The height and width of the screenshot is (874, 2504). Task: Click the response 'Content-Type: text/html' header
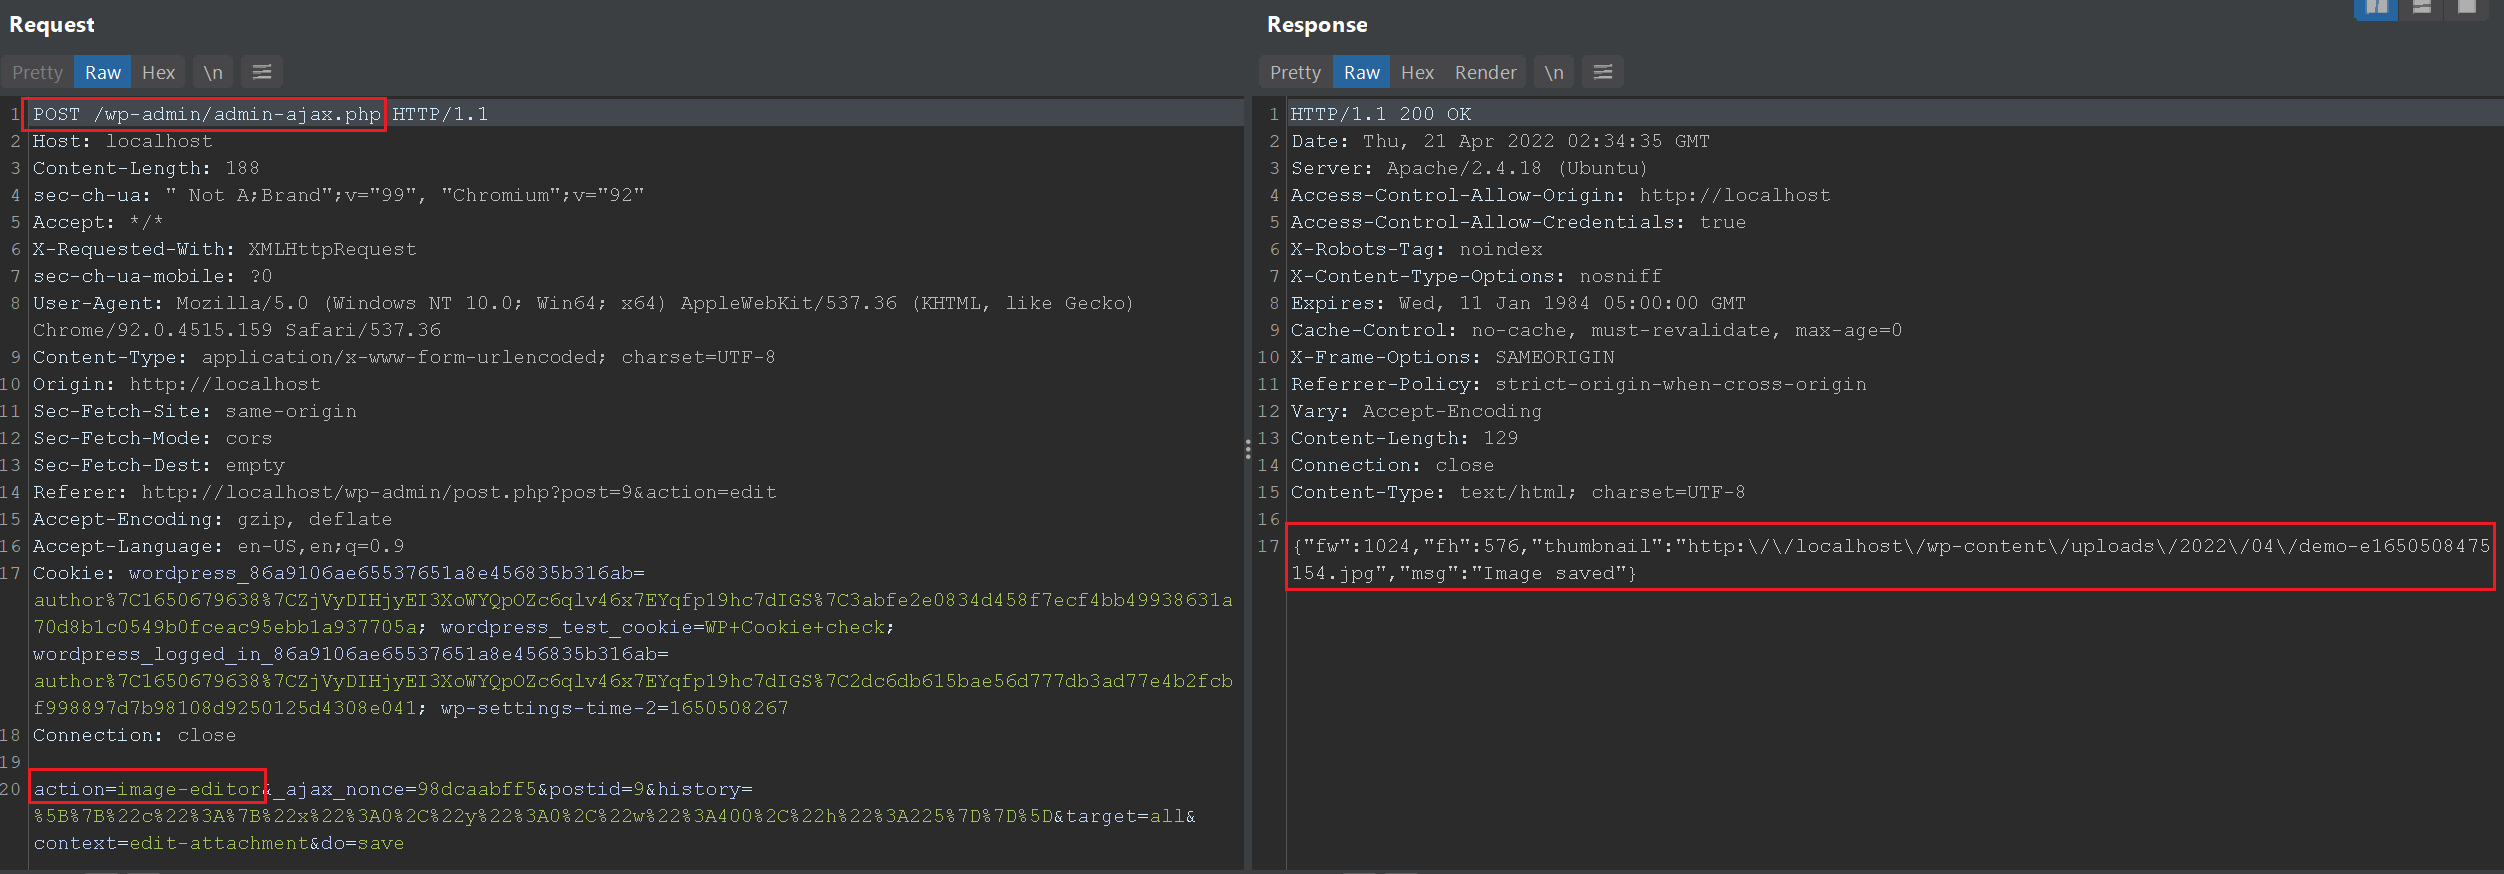point(1518,492)
